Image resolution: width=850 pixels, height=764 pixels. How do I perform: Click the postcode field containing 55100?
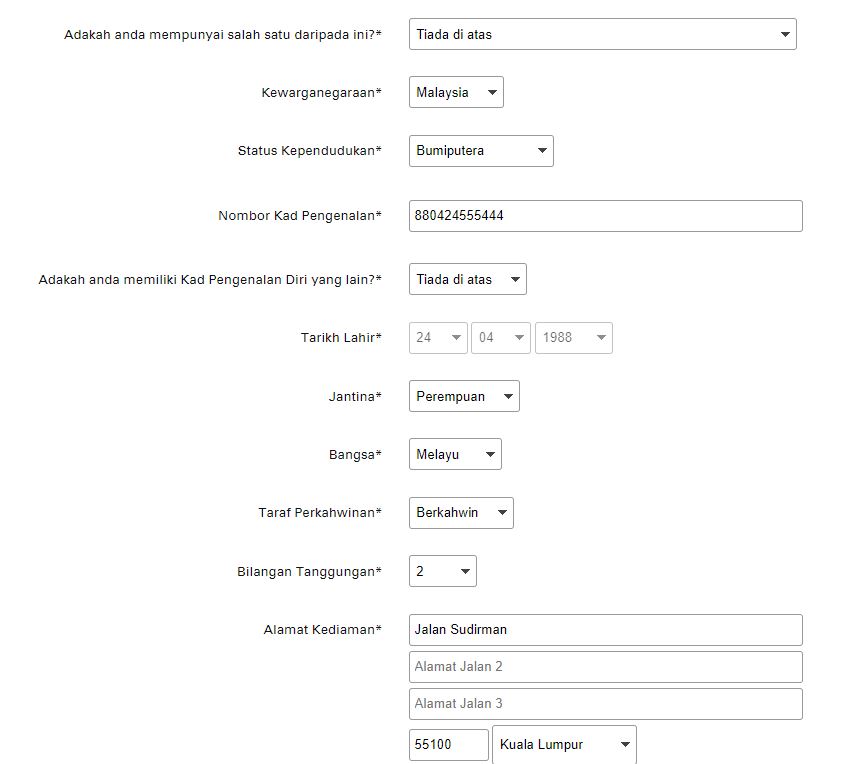tap(449, 745)
